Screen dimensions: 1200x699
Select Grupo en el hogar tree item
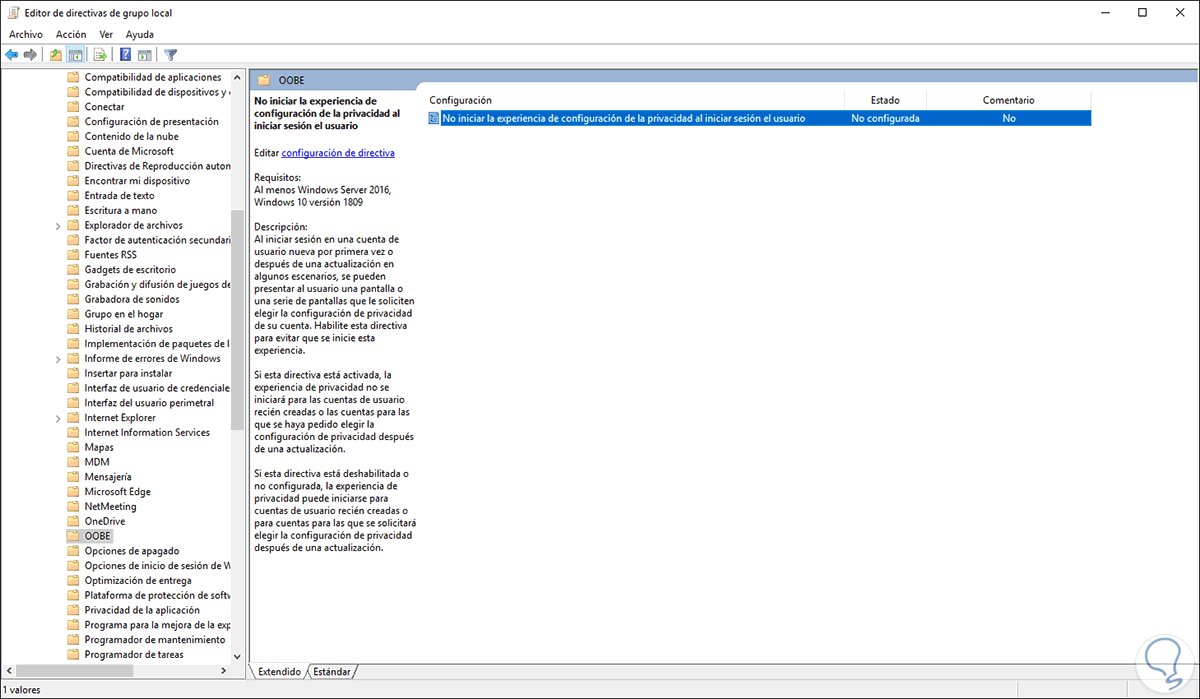[x=123, y=314]
